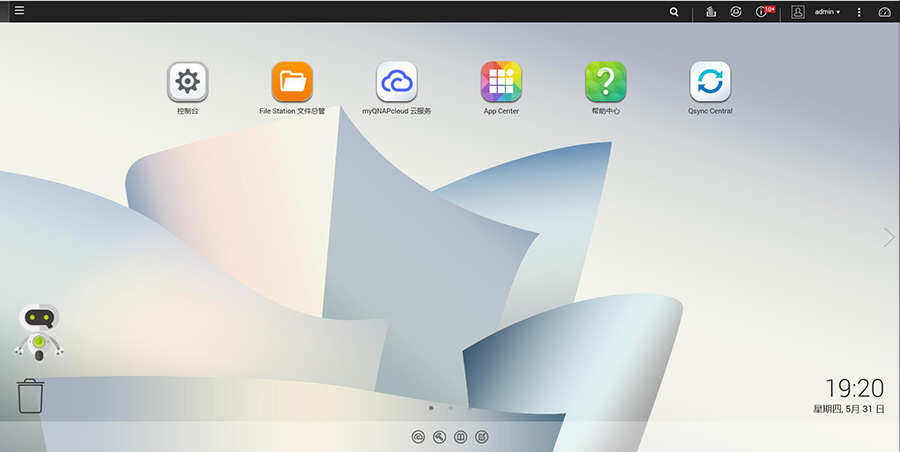
Task: Expand the admin user dropdown
Action: pyautogui.click(x=827, y=12)
